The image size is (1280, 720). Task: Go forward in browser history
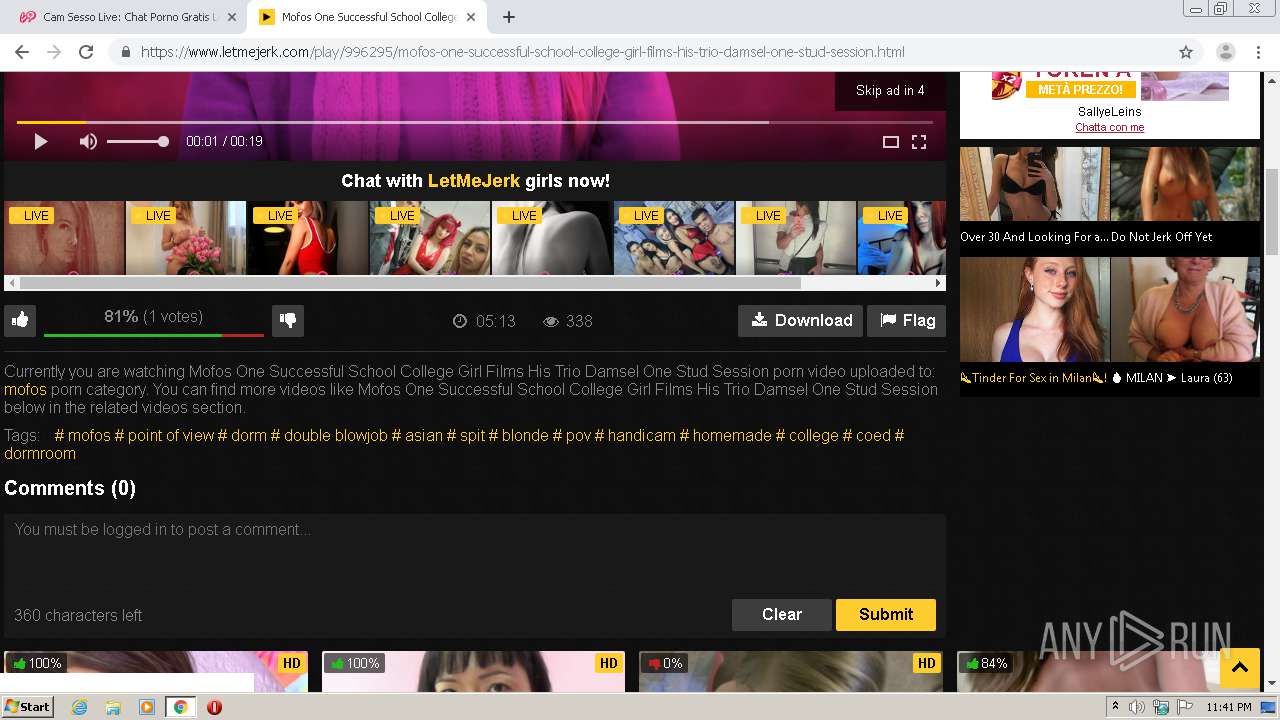(54, 52)
